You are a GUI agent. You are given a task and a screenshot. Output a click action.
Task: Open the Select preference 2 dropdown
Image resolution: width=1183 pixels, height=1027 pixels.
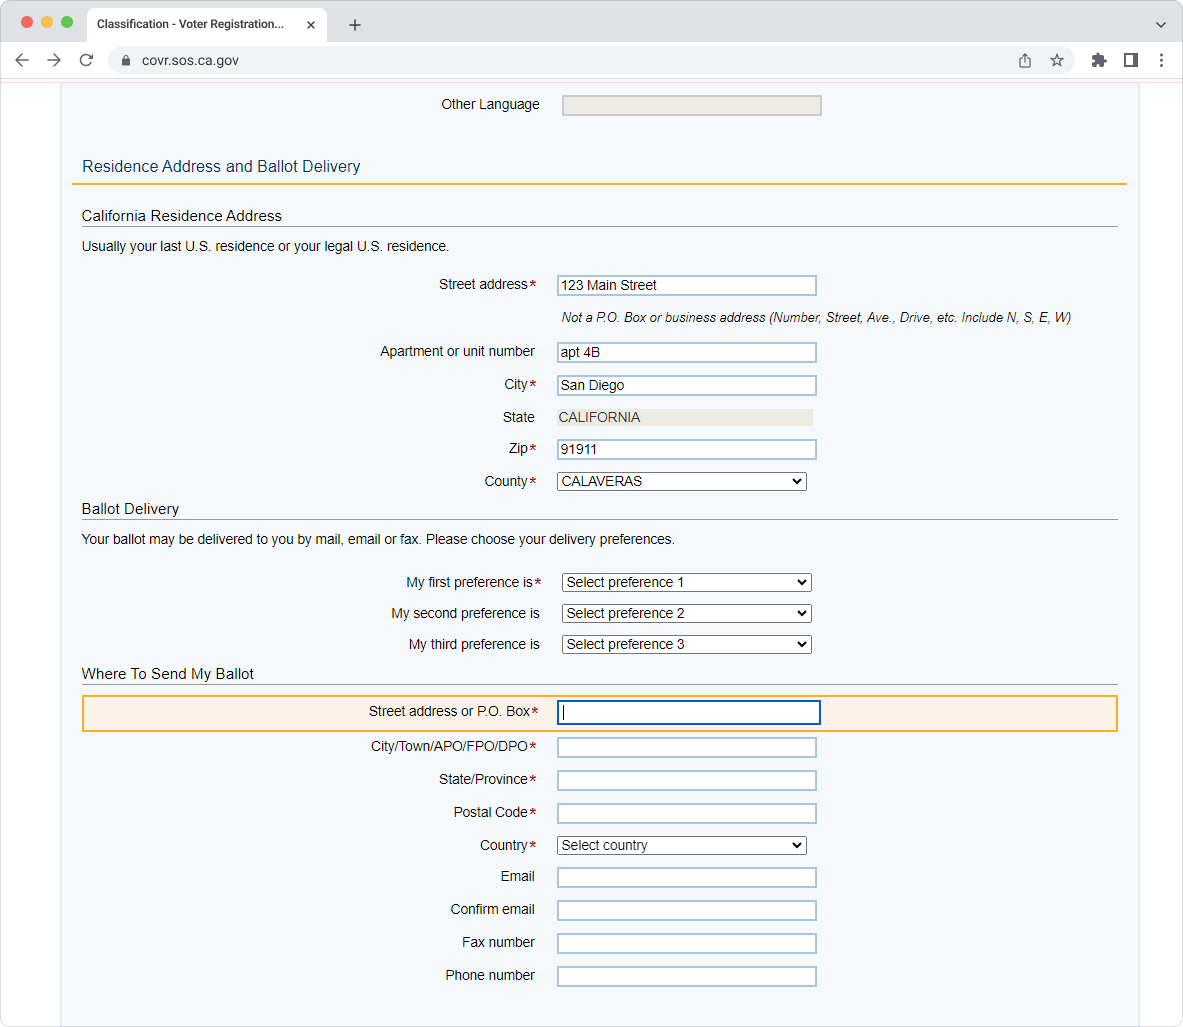(x=687, y=613)
